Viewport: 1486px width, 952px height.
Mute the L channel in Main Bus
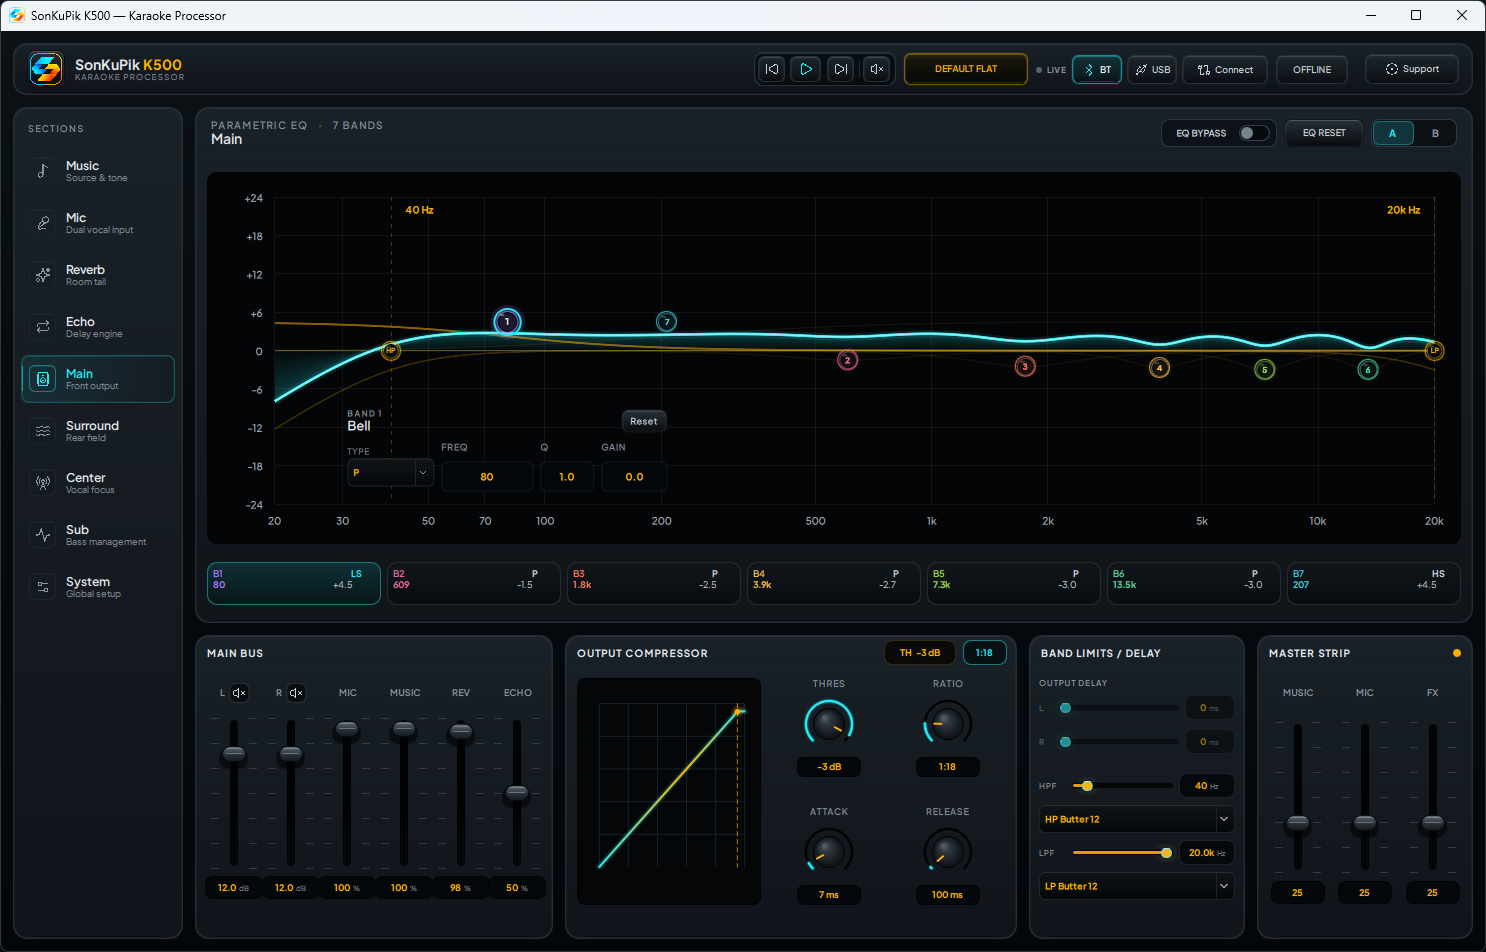[x=239, y=693]
